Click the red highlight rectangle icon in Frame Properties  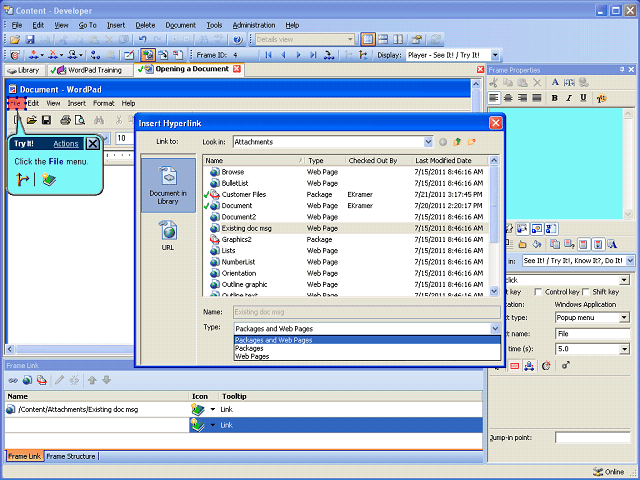coord(515,366)
